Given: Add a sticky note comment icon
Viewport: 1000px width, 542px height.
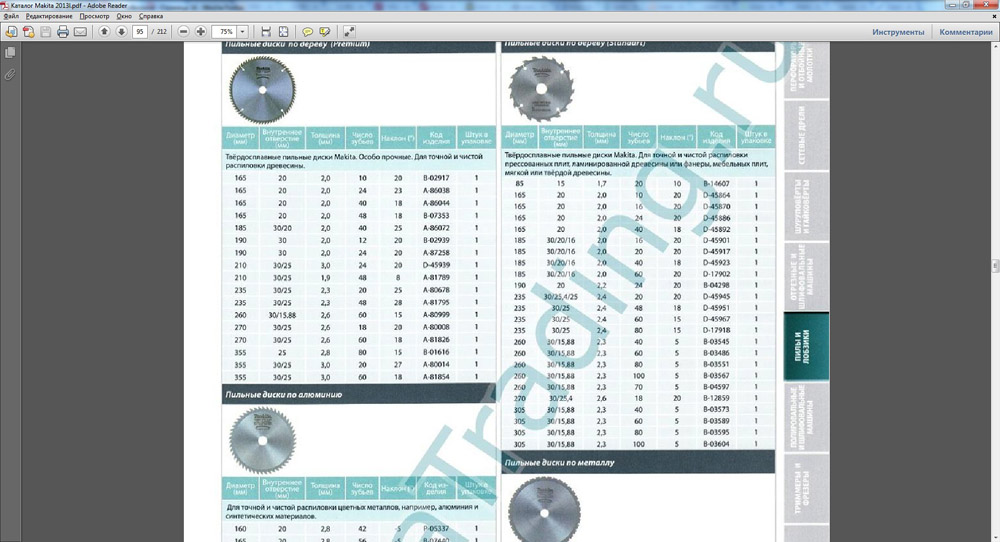Looking at the screenshot, I should (307, 31).
